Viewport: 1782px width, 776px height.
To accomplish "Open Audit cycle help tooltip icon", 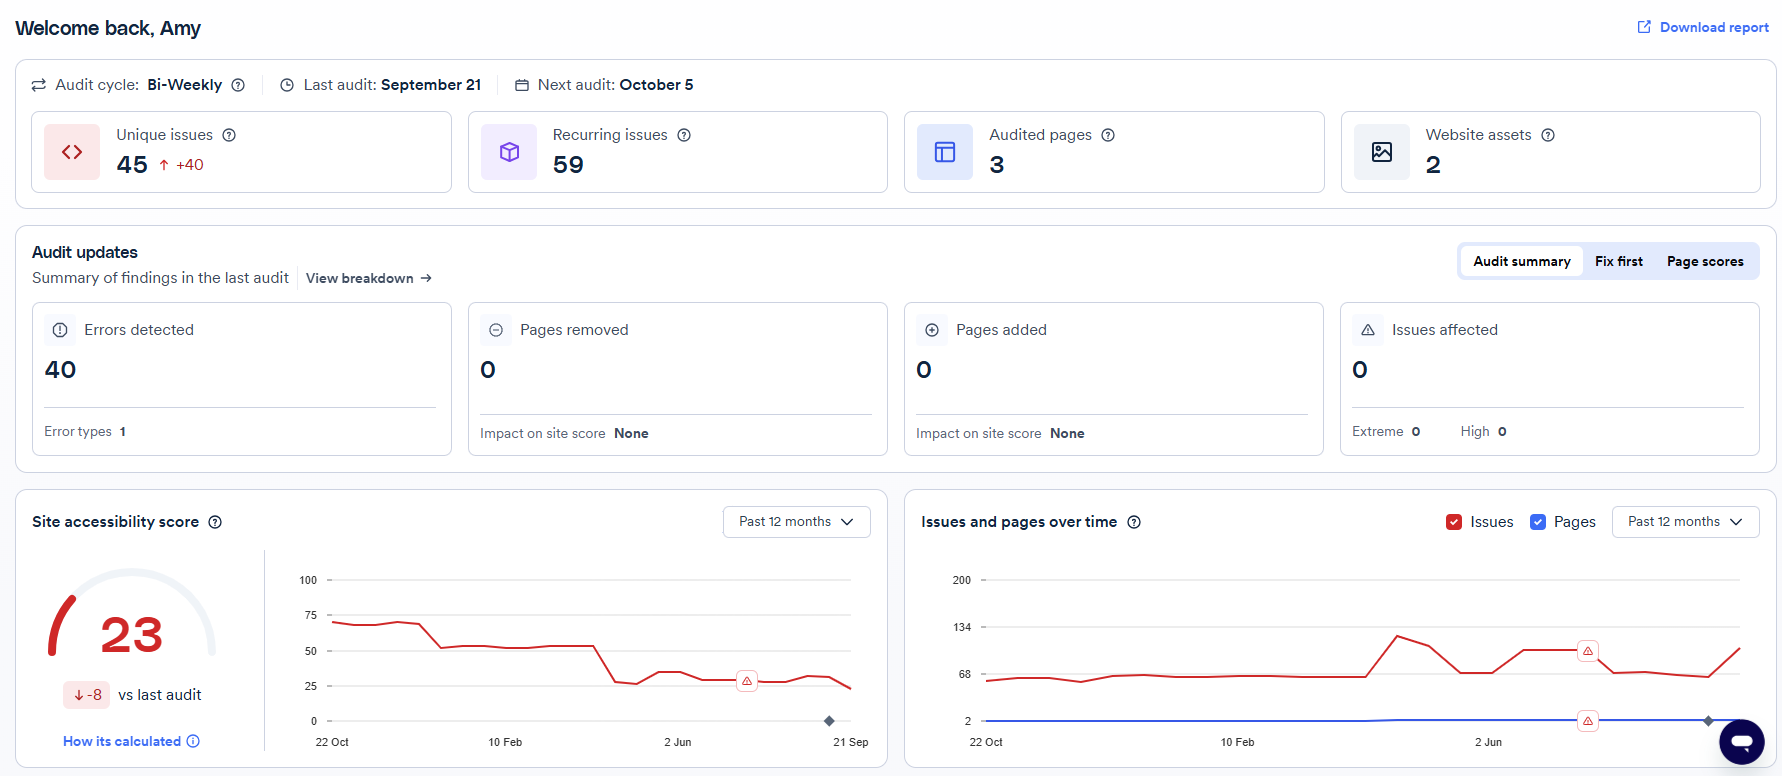I will coord(238,85).
